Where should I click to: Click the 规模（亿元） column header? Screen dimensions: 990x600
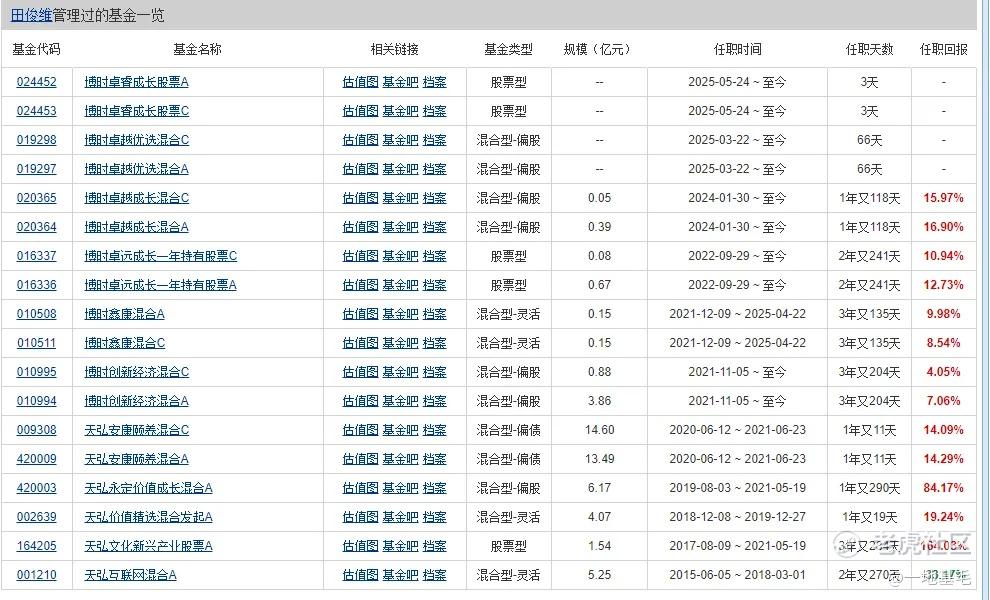pyautogui.click(x=597, y=49)
